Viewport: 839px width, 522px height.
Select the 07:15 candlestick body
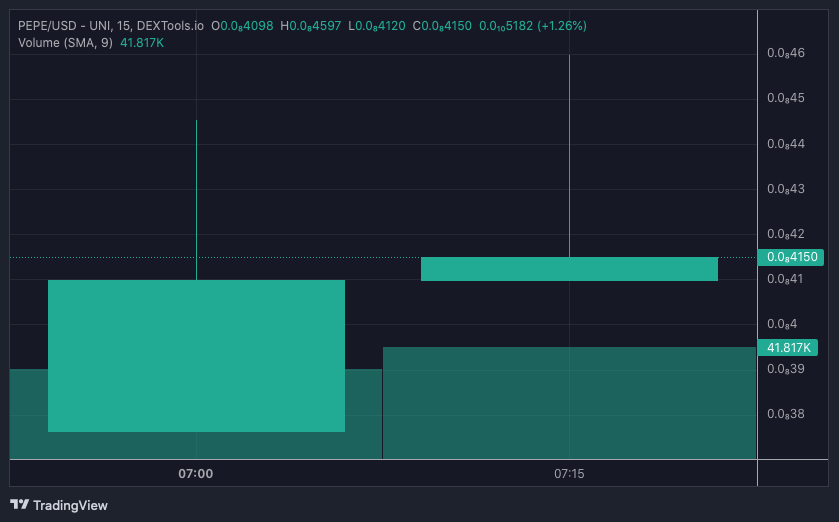(x=569, y=269)
